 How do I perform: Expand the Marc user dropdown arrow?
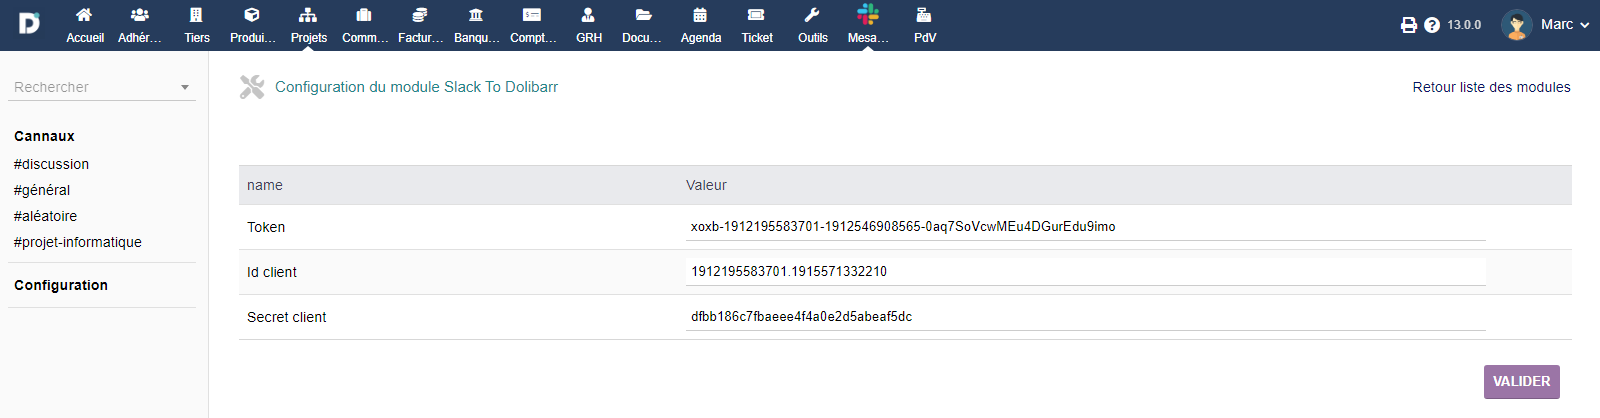[x=1585, y=25]
